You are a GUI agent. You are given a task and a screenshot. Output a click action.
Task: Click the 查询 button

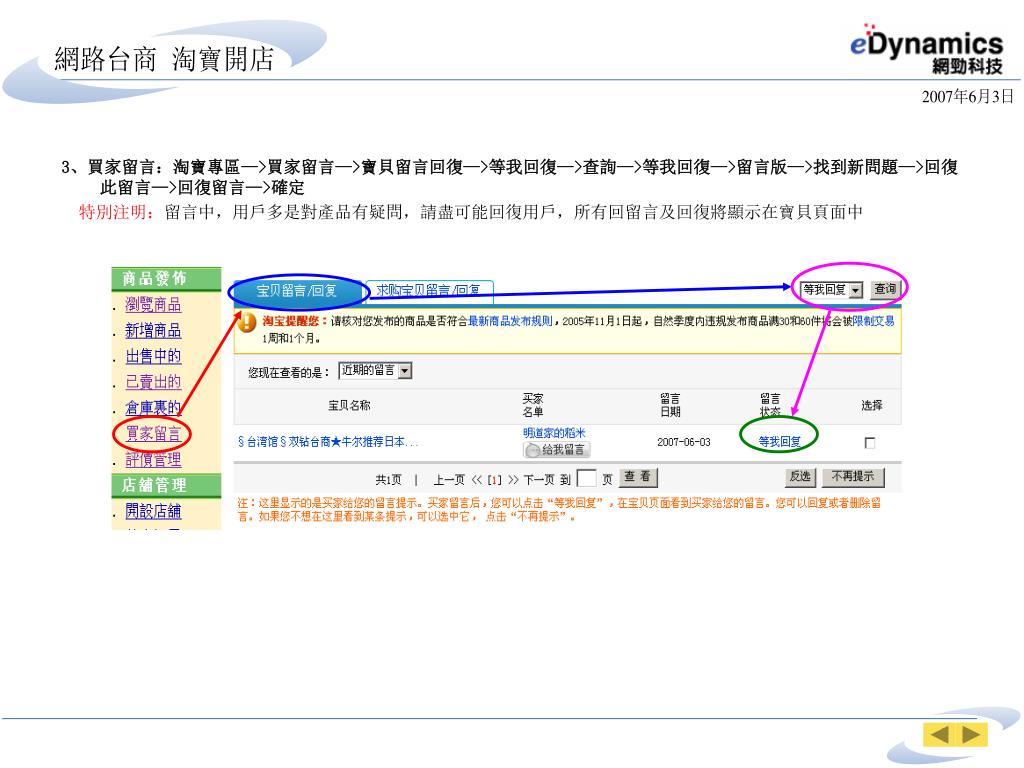[886, 289]
